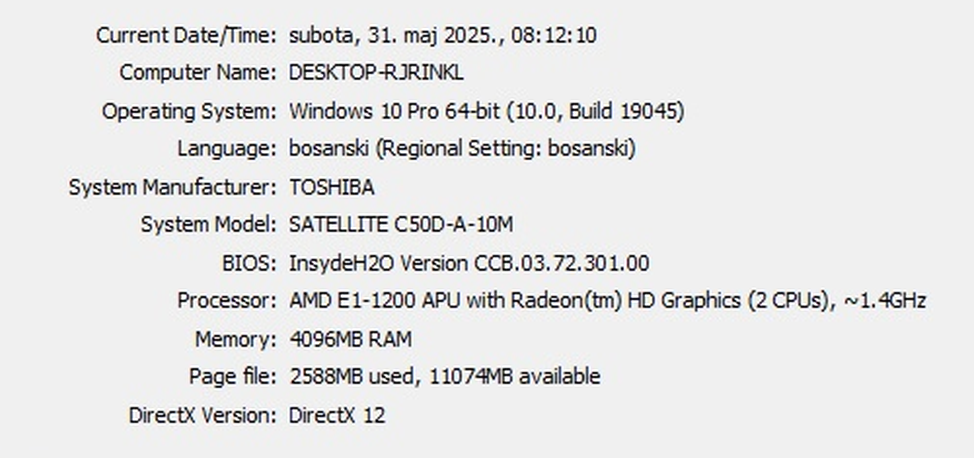Screen dimensions: 974x458
Task: Click the Current Date/Time label
Action: [x=186, y=35]
